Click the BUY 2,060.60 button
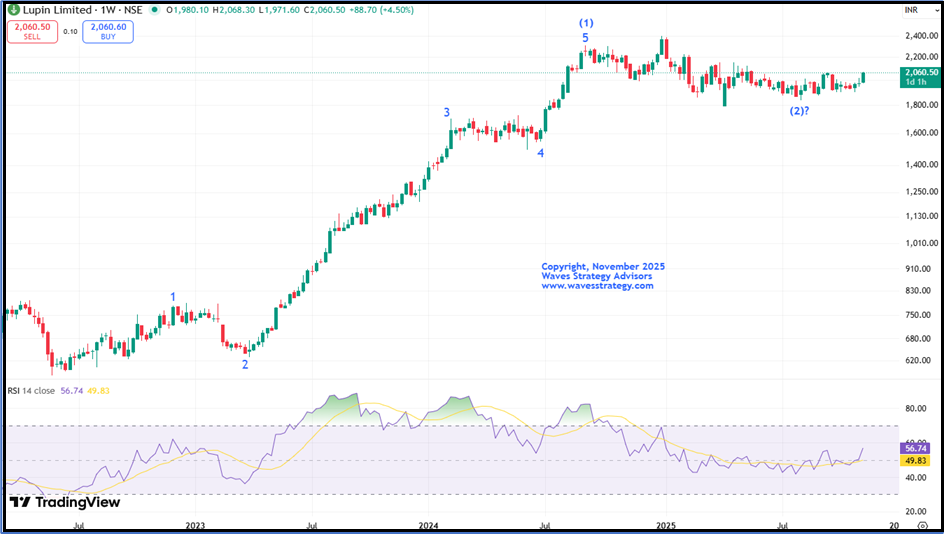 click(x=108, y=32)
